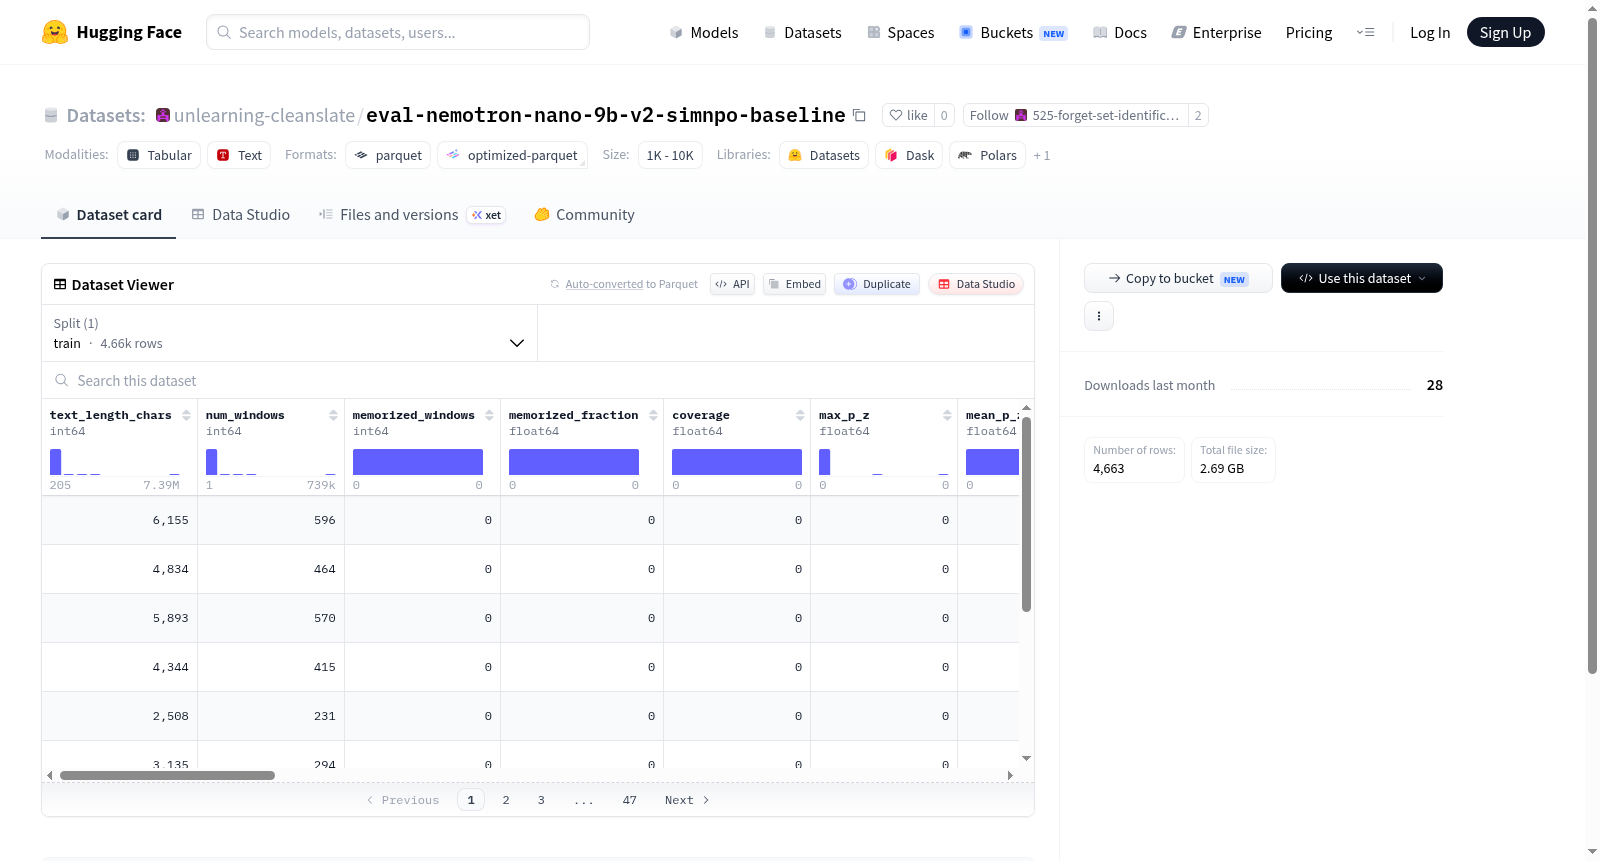Click the Copy to bucket button

point(1178,278)
